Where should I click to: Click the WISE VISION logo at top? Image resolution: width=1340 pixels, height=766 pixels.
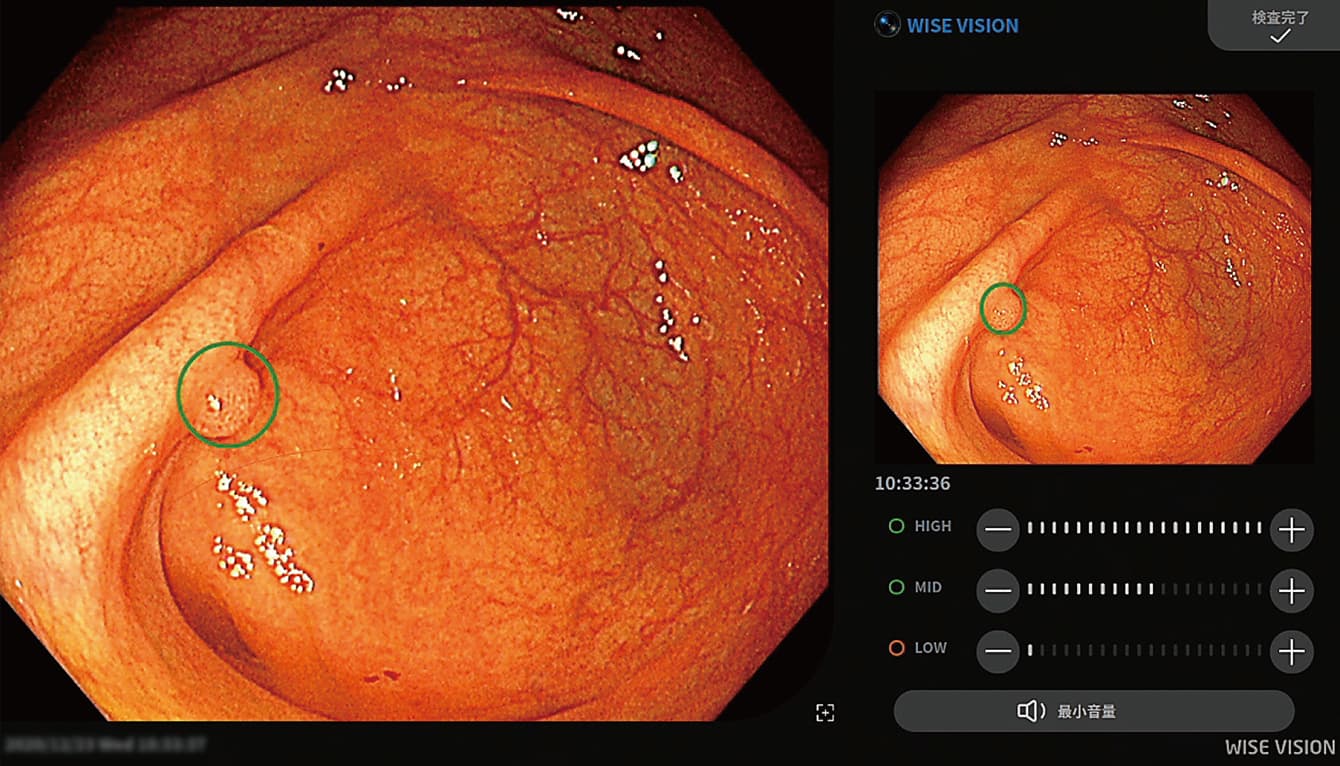click(x=947, y=25)
